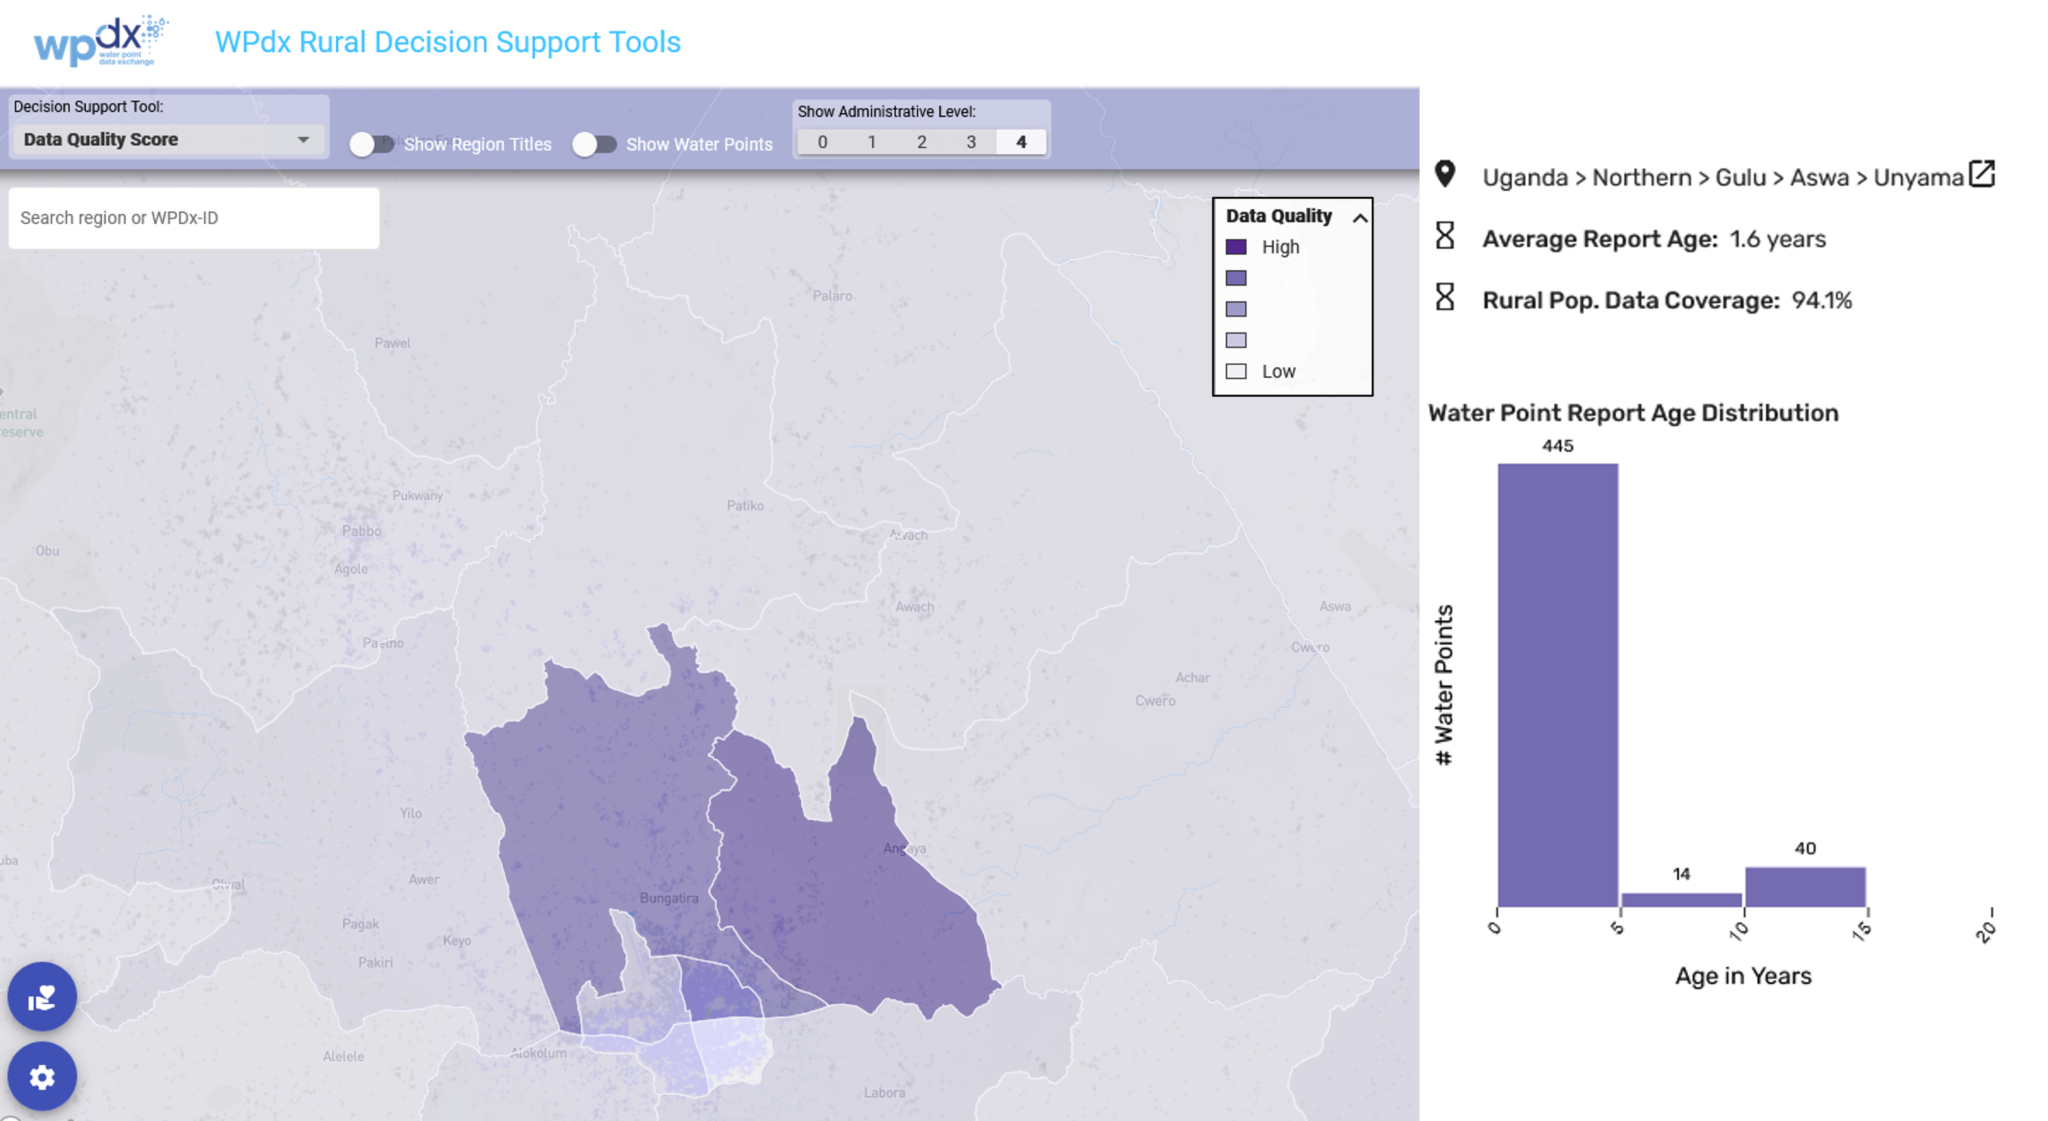Viewport: 2048px width, 1121px height.
Task: Click the hourglass icon beside Average Report Age
Action: point(1447,239)
